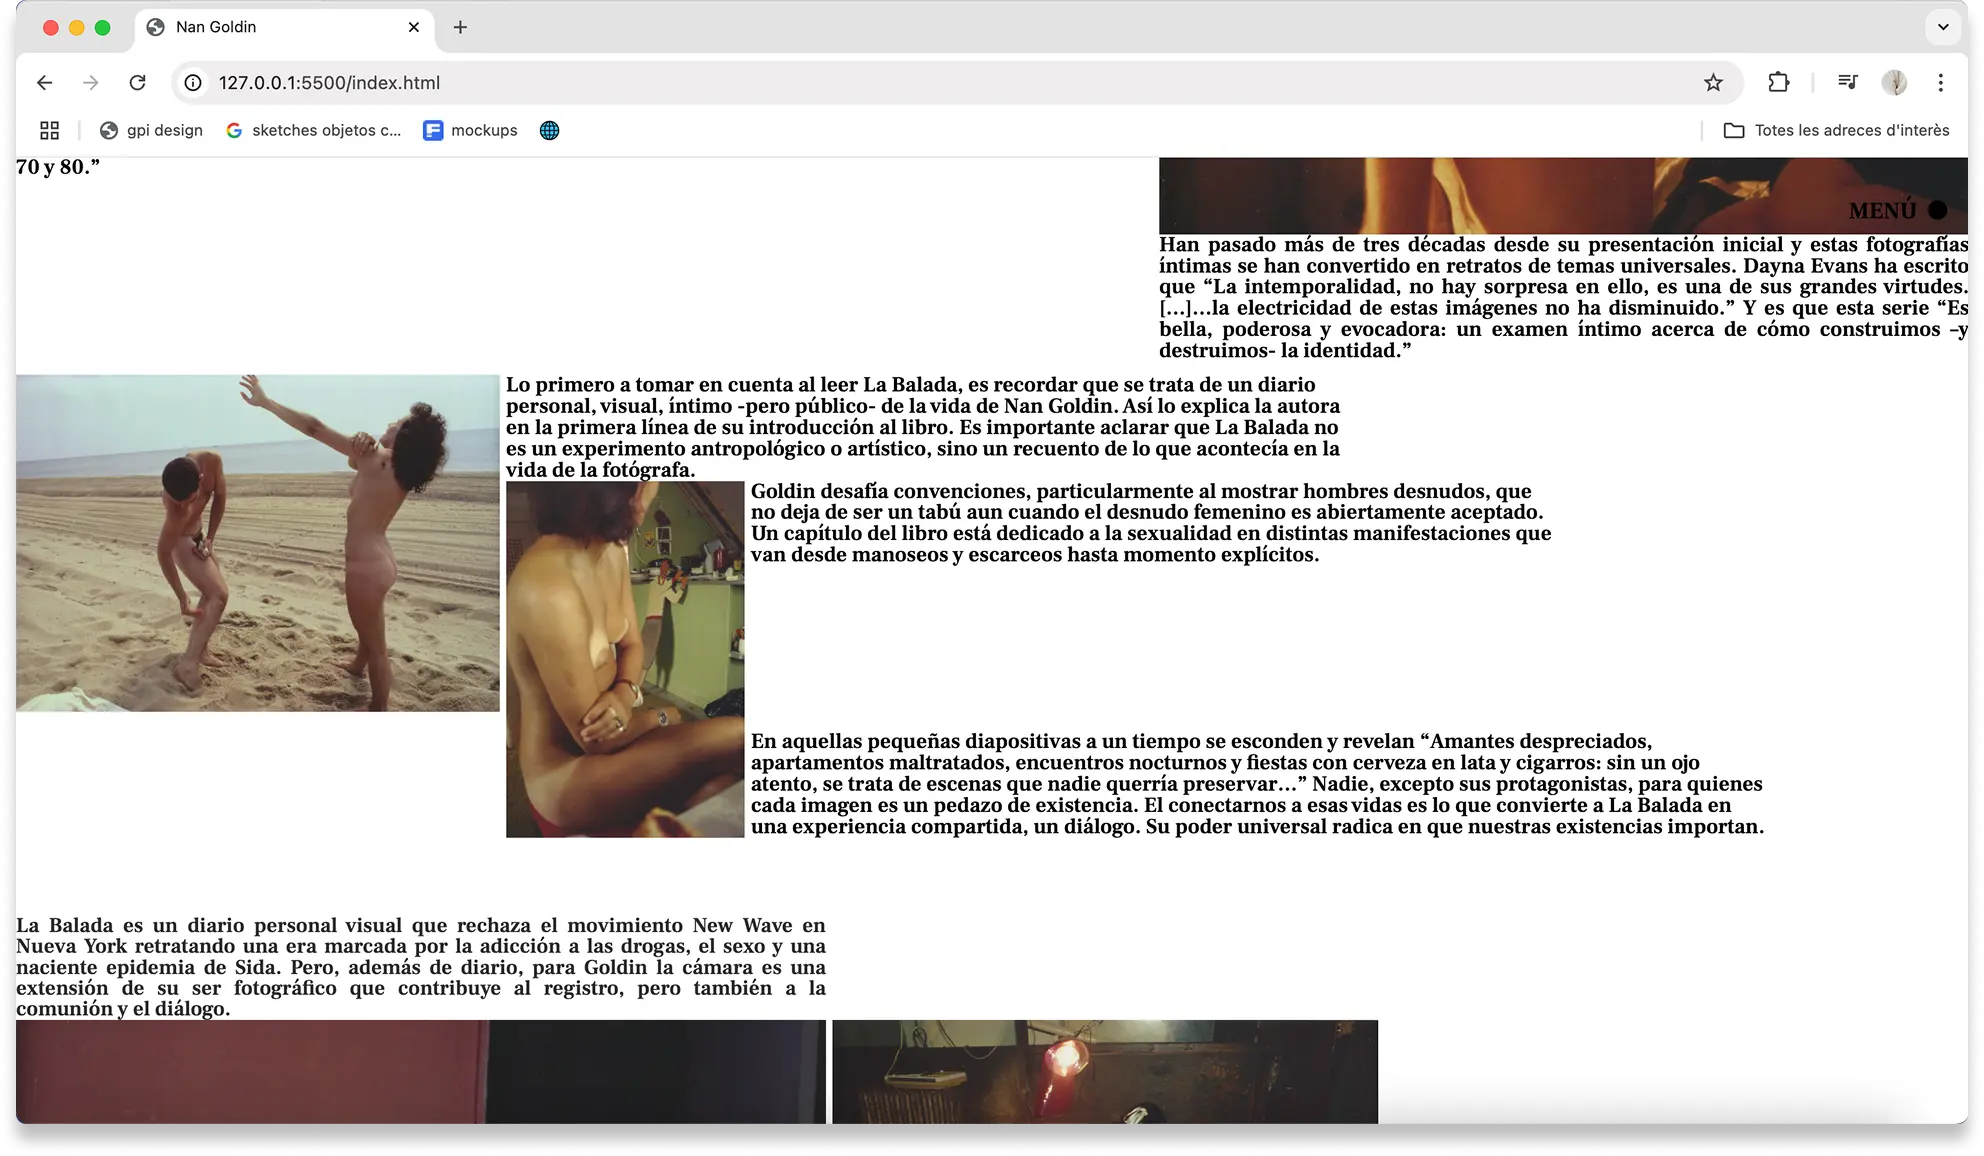Image resolution: width=1984 pixels, height=1156 pixels.
Task: Click the text '70 y 80.”'
Action: pos(58,167)
